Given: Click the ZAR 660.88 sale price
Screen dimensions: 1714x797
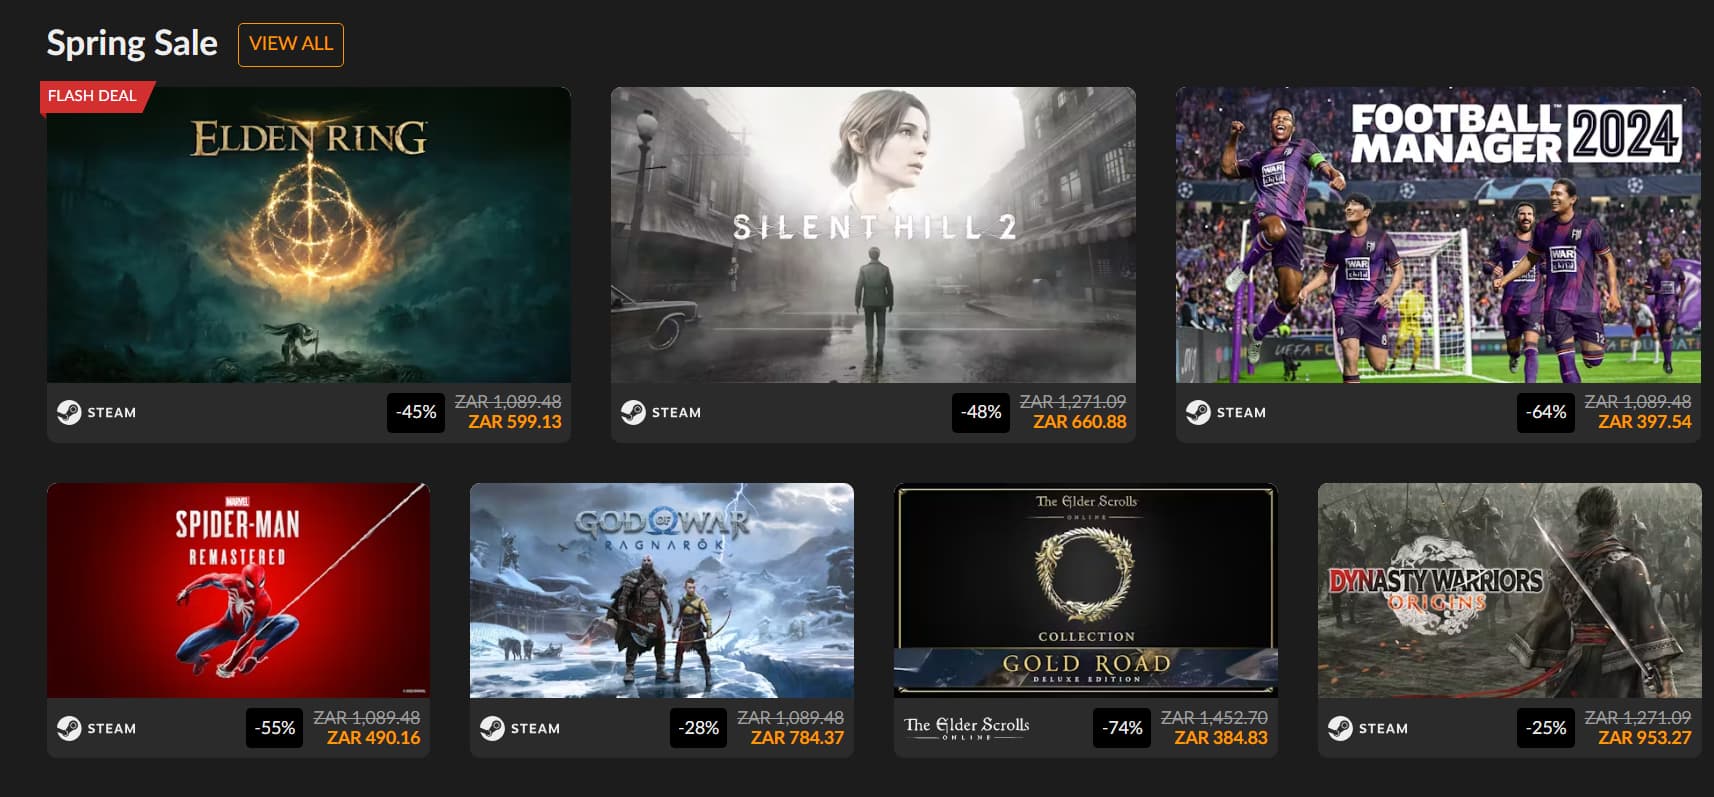Looking at the screenshot, I should tap(1080, 422).
